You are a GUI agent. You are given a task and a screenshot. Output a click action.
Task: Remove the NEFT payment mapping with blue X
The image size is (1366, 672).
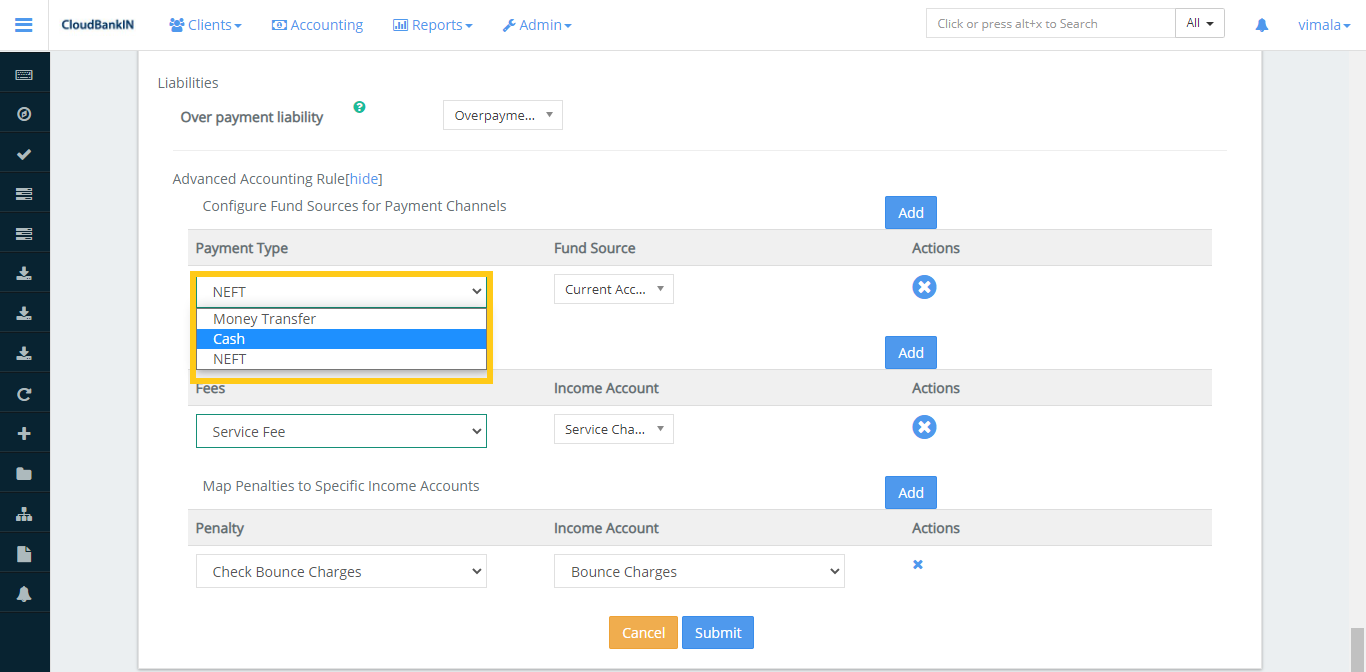click(x=924, y=287)
